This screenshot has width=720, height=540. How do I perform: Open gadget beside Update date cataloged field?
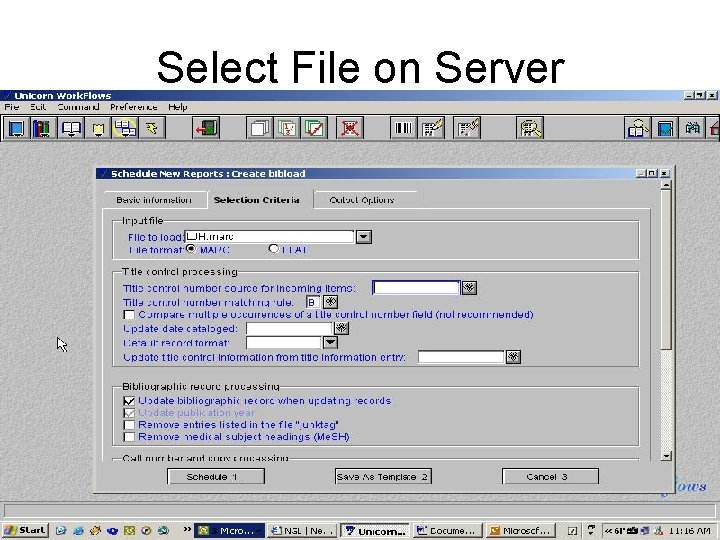[x=341, y=328]
